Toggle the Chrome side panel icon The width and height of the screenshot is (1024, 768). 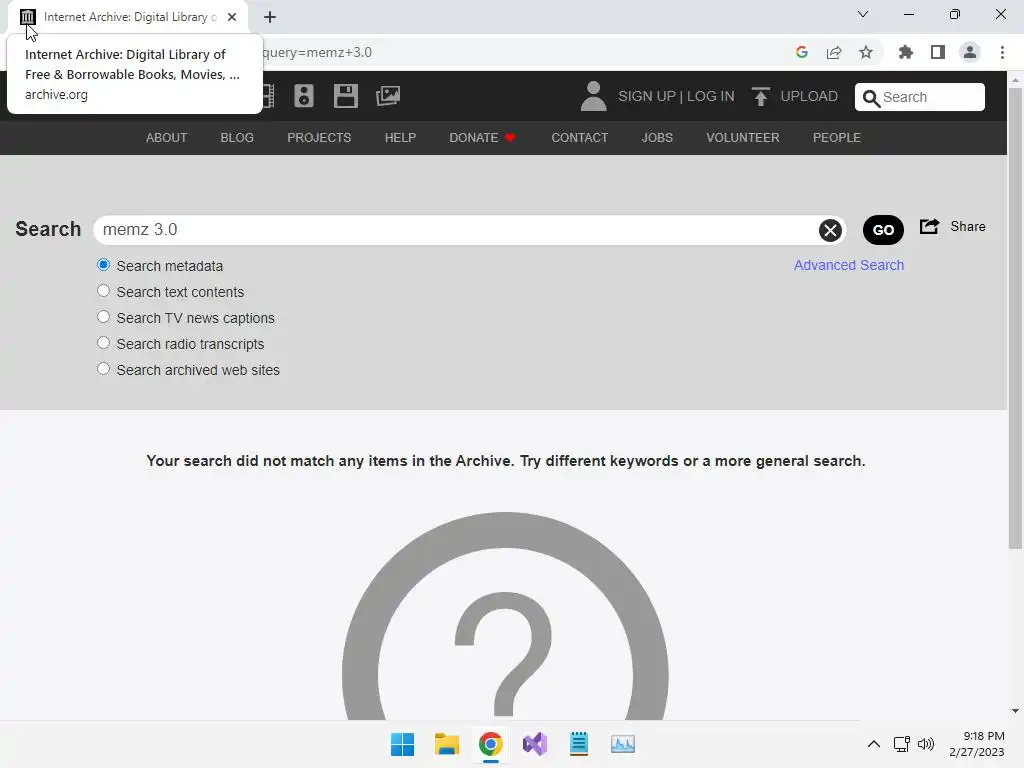938,52
